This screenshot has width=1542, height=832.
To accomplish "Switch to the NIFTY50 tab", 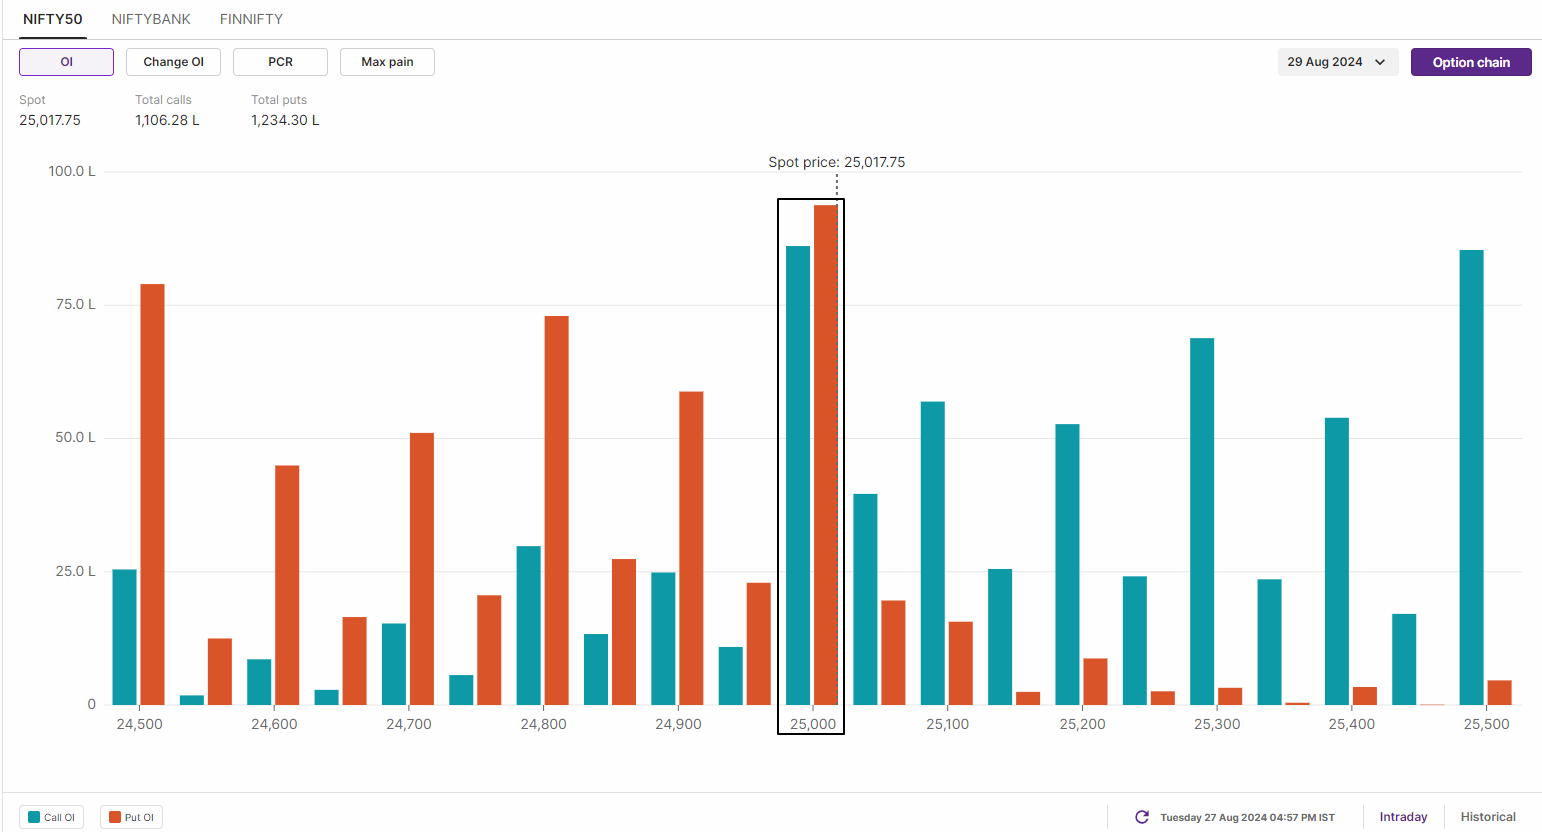I will [x=53, y=19].
